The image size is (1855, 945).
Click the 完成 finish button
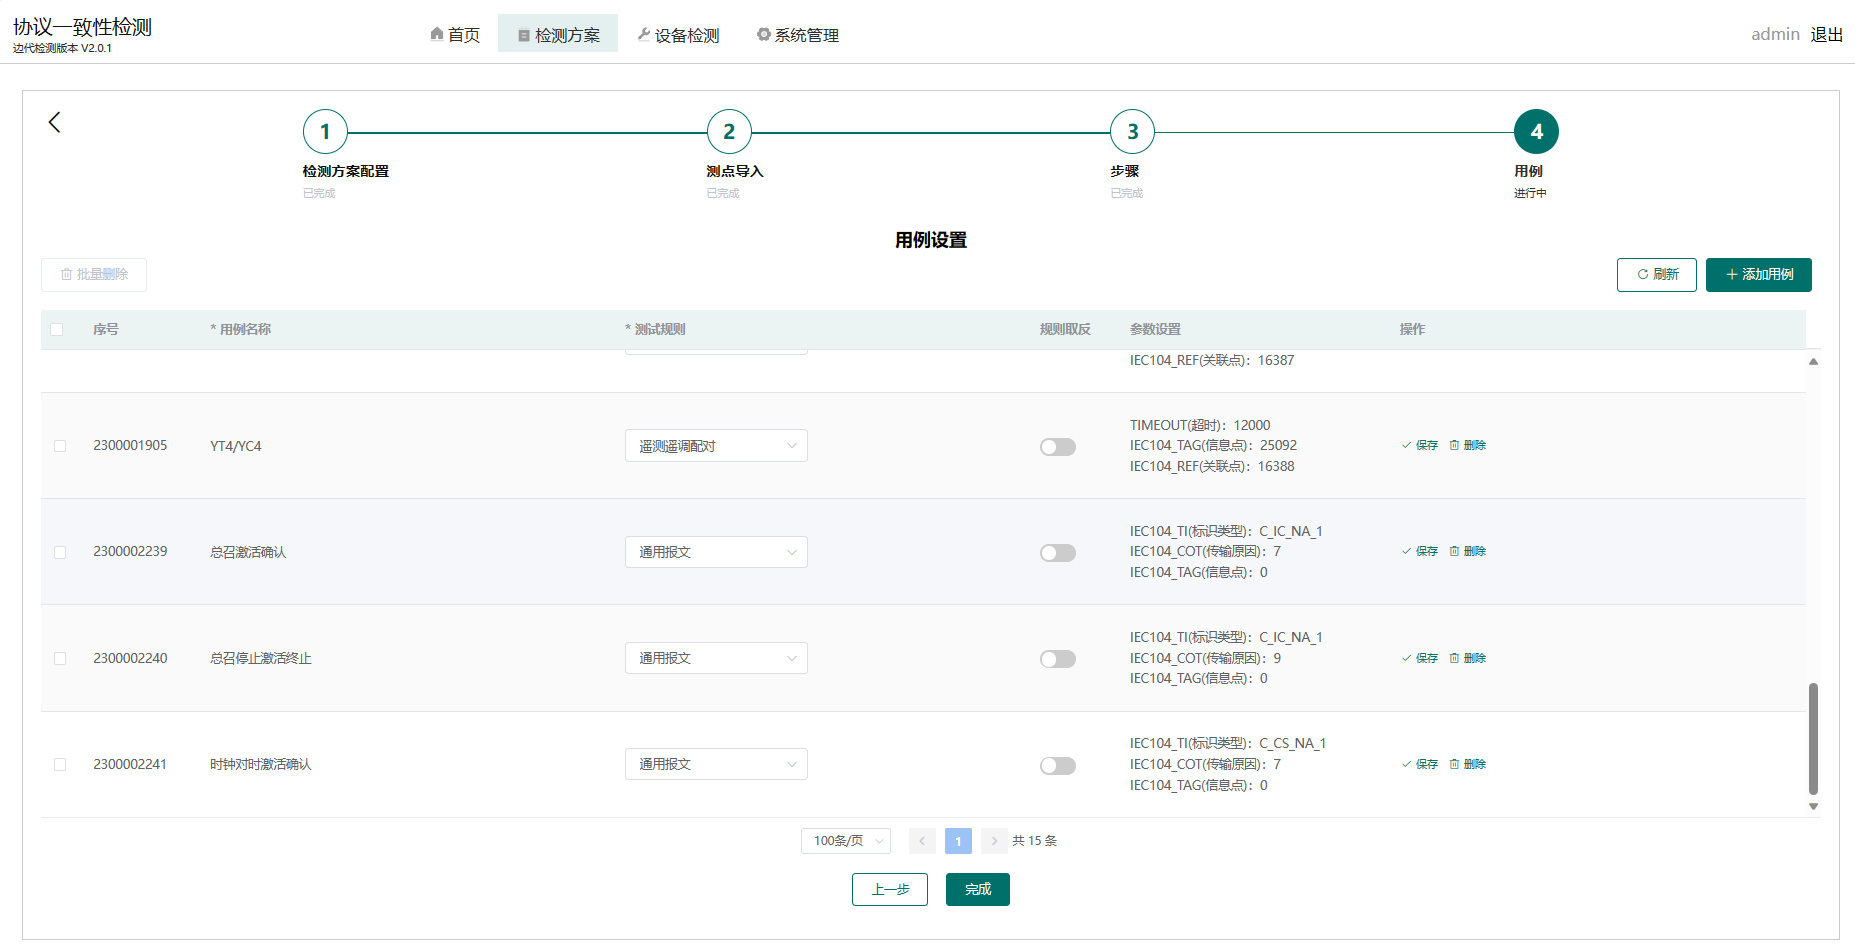pyautogui.click(x=977, y=889)
